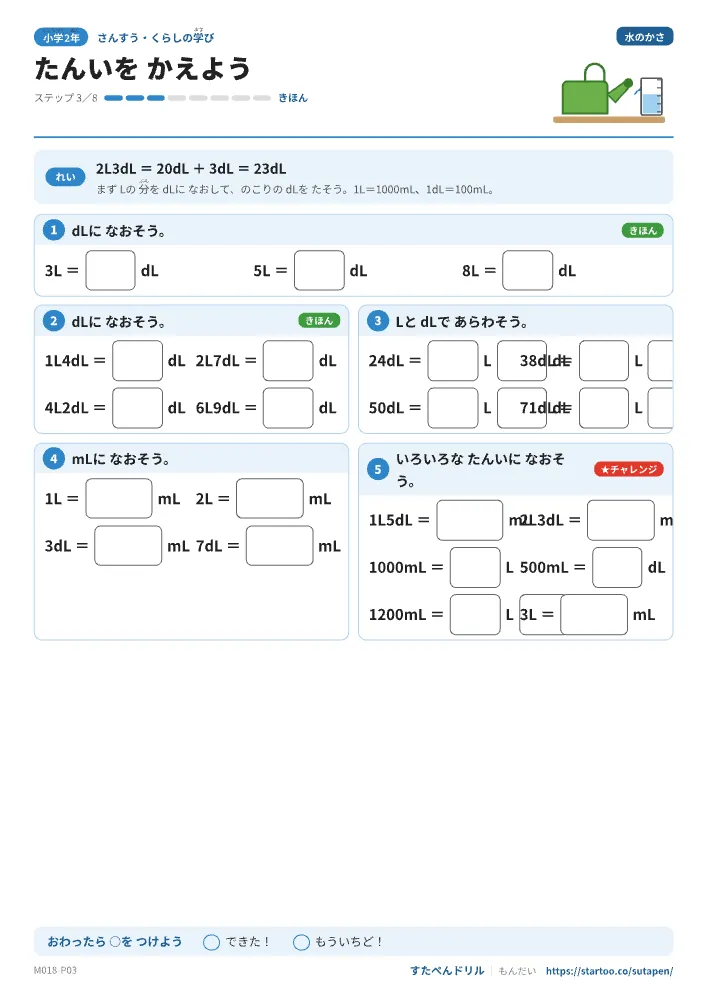707x1000 pixels.
Task: Click the number 3 circle badge
Action: [x=377, y=321]
